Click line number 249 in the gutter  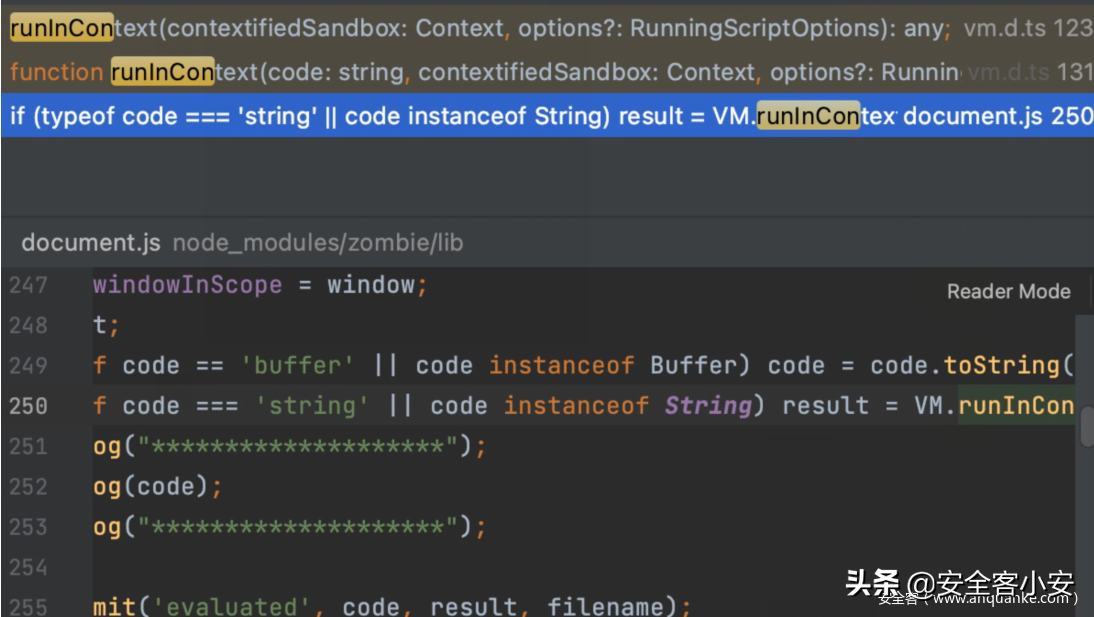pyautogui.click(x=28, y=366)
